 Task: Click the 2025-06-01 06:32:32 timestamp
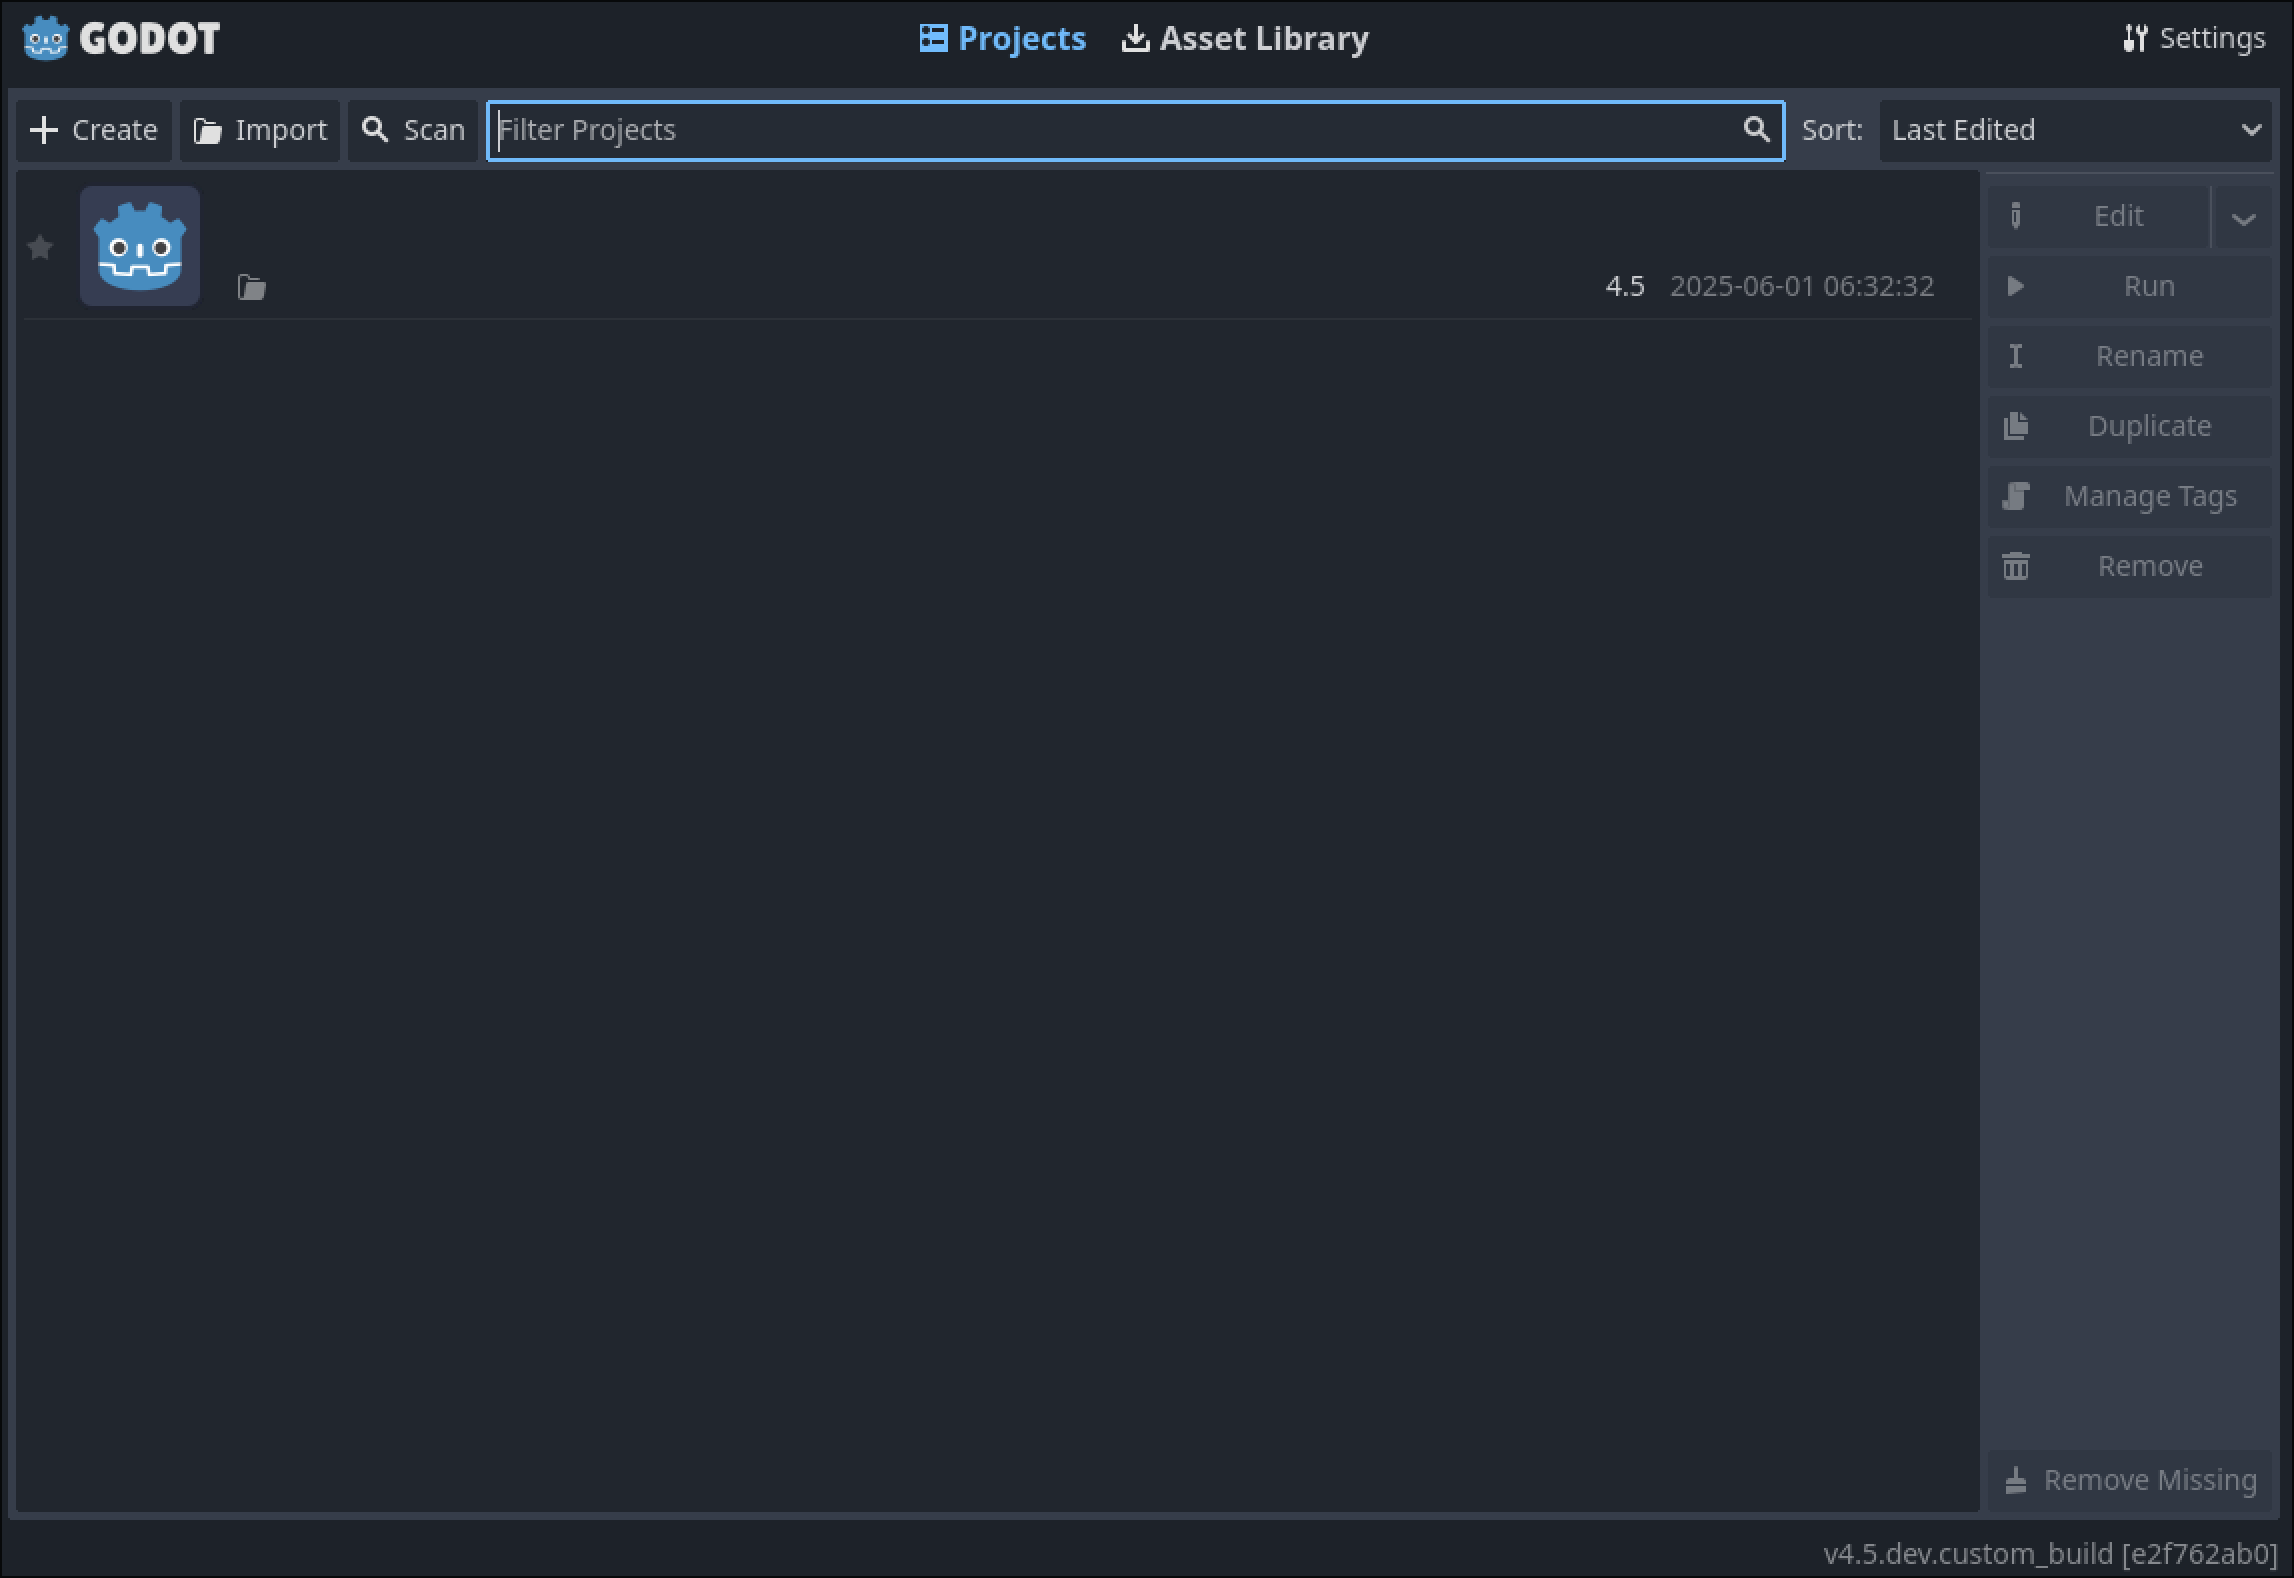click(x=1802, y=286)
